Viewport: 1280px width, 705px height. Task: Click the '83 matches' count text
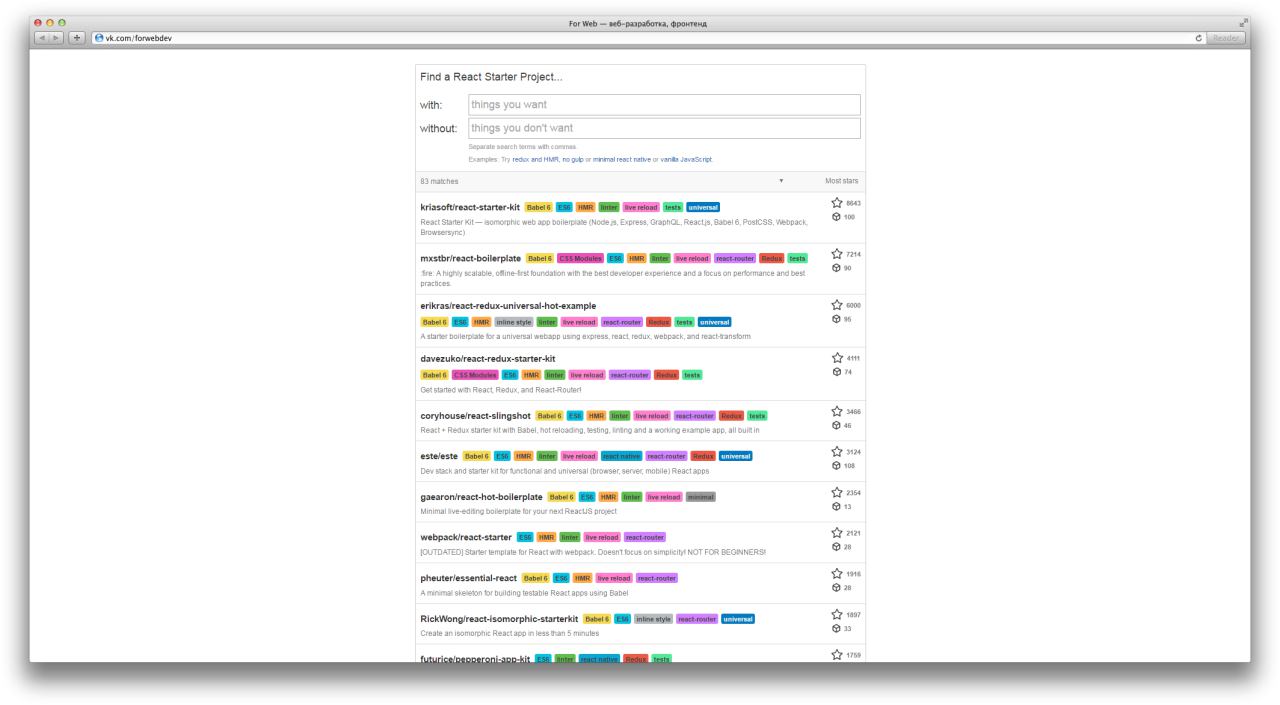click(439, 181)
